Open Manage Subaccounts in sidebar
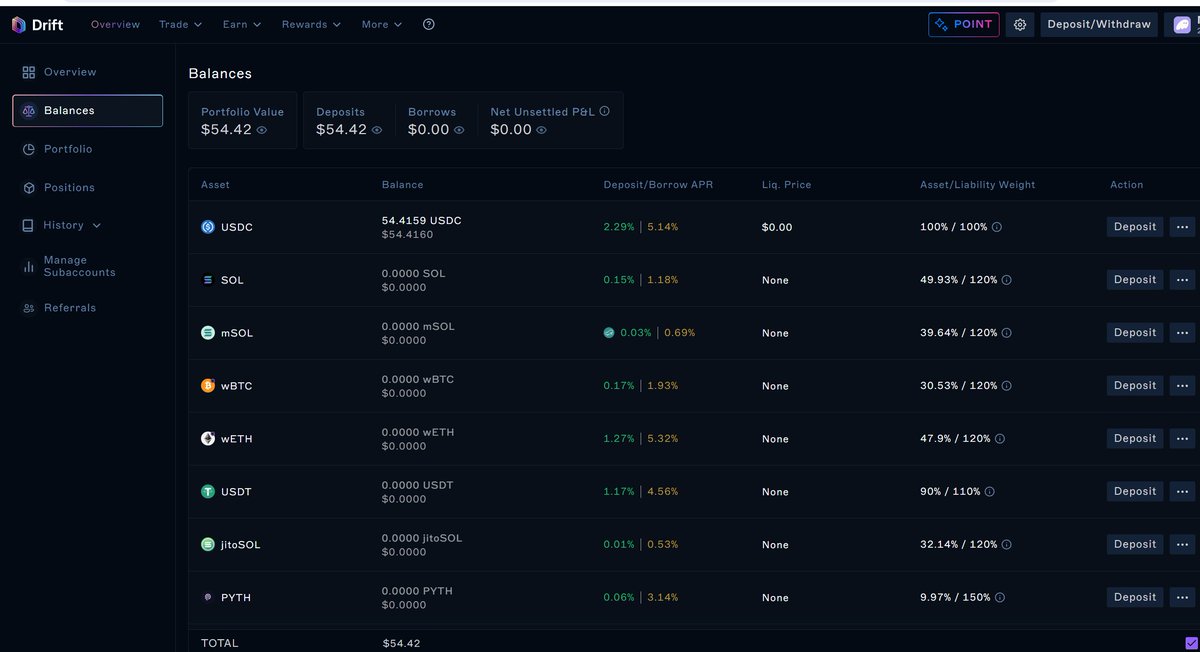The image size is (1200, 652). pyautogui.click(x=79, y=266)
